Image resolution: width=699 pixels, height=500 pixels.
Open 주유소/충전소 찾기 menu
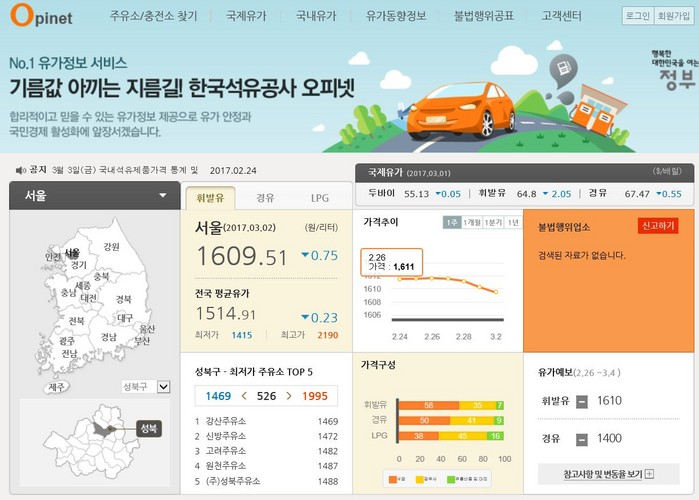tap(153, 17)
